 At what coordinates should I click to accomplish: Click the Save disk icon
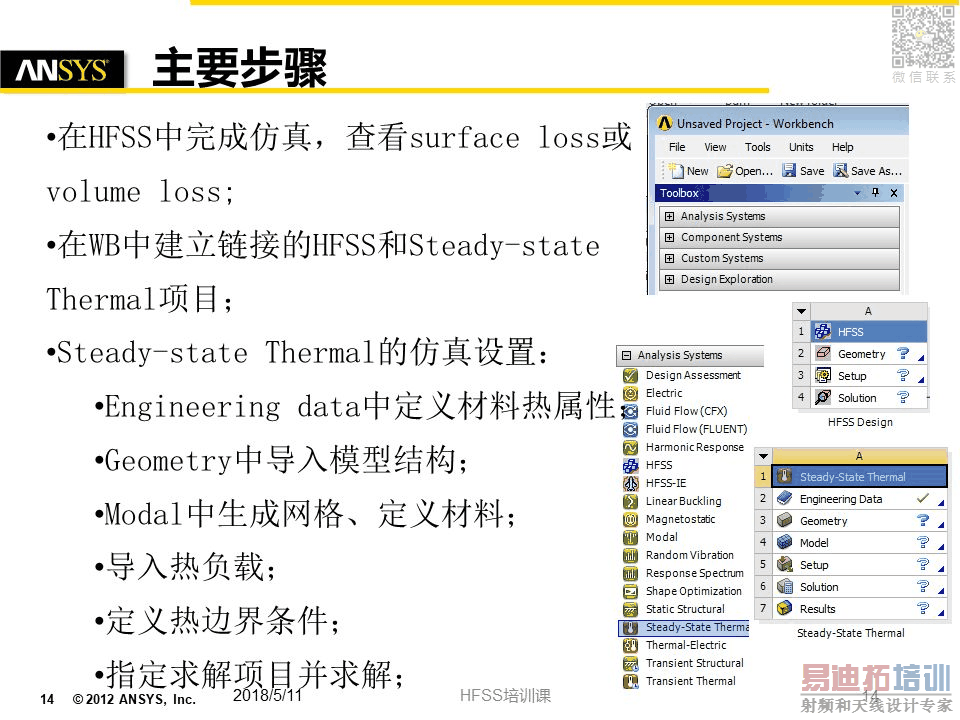pyautogui.click(x=789, y=170)
